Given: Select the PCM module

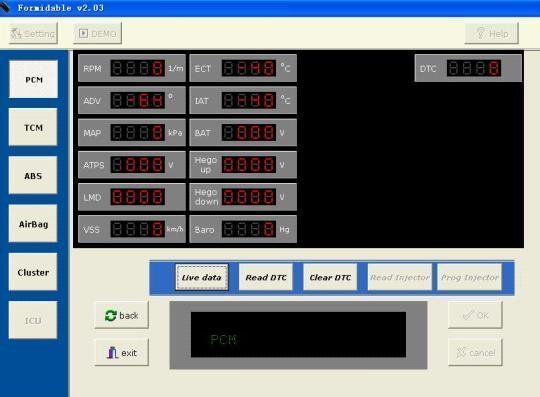Looking at the screenshot, I should [x=33, y=80].
